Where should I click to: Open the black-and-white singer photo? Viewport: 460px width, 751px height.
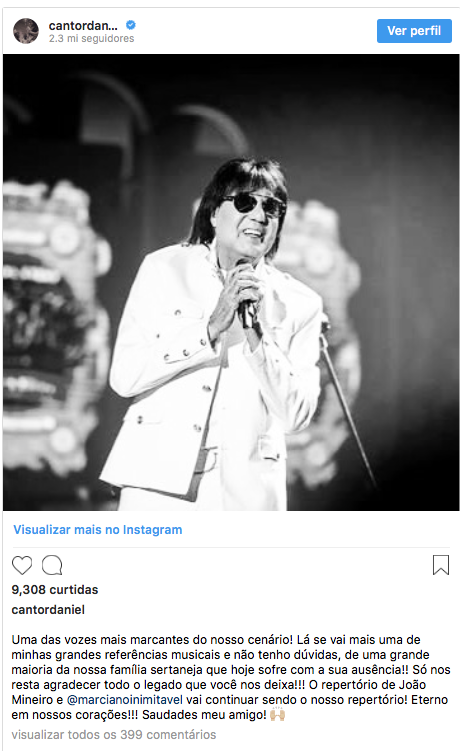click(x=231, y=282)
